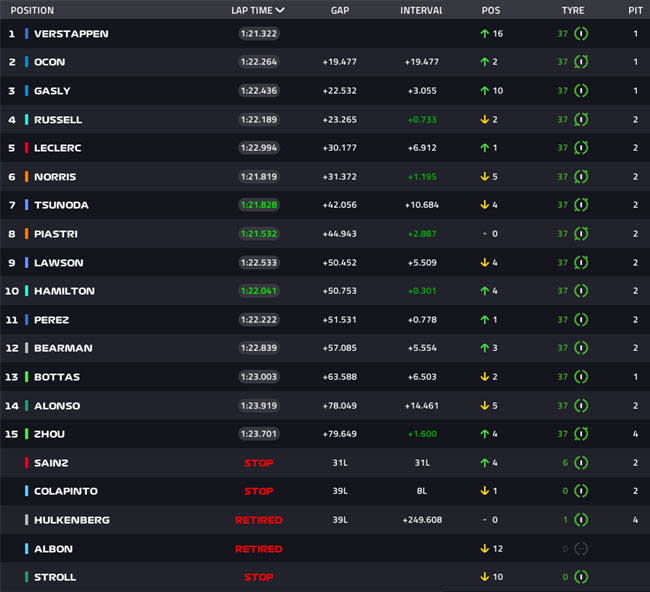This screenshot has height=592, width=650.
Task: Click Piastri's tyre compound icon
Action: click(581, 234)
